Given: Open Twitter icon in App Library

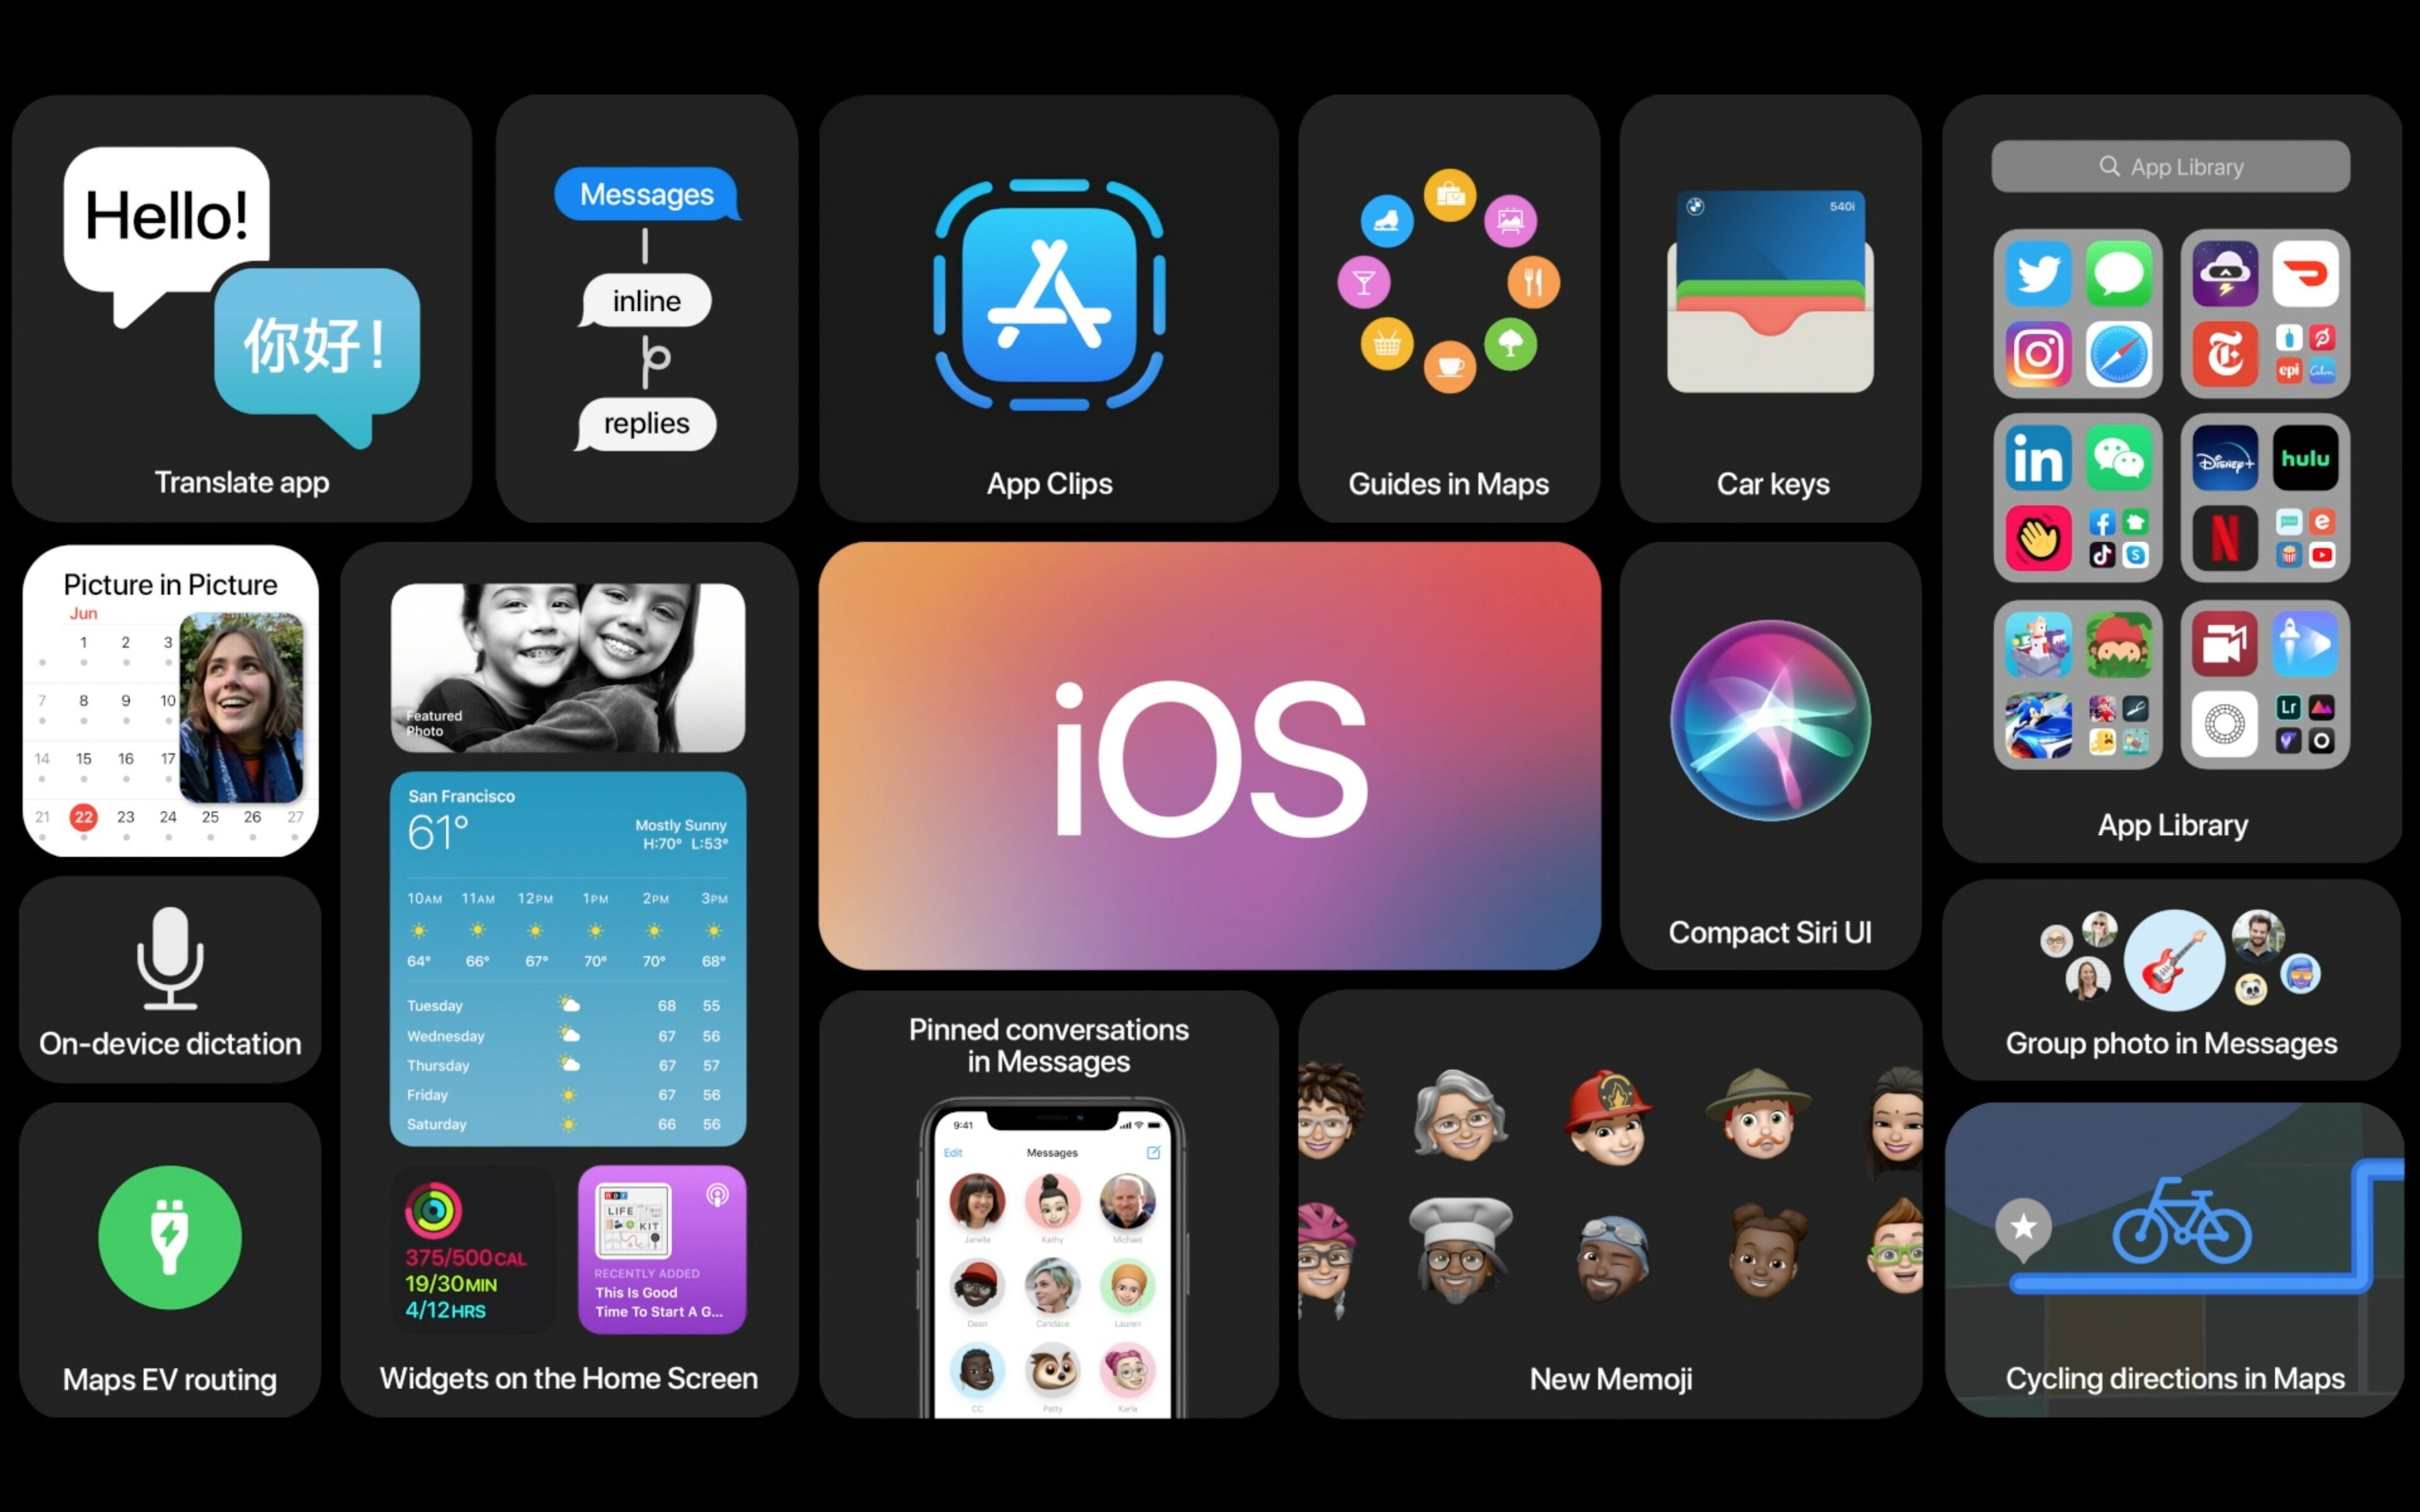Looking at the screenshot, I should [2040, 273].
